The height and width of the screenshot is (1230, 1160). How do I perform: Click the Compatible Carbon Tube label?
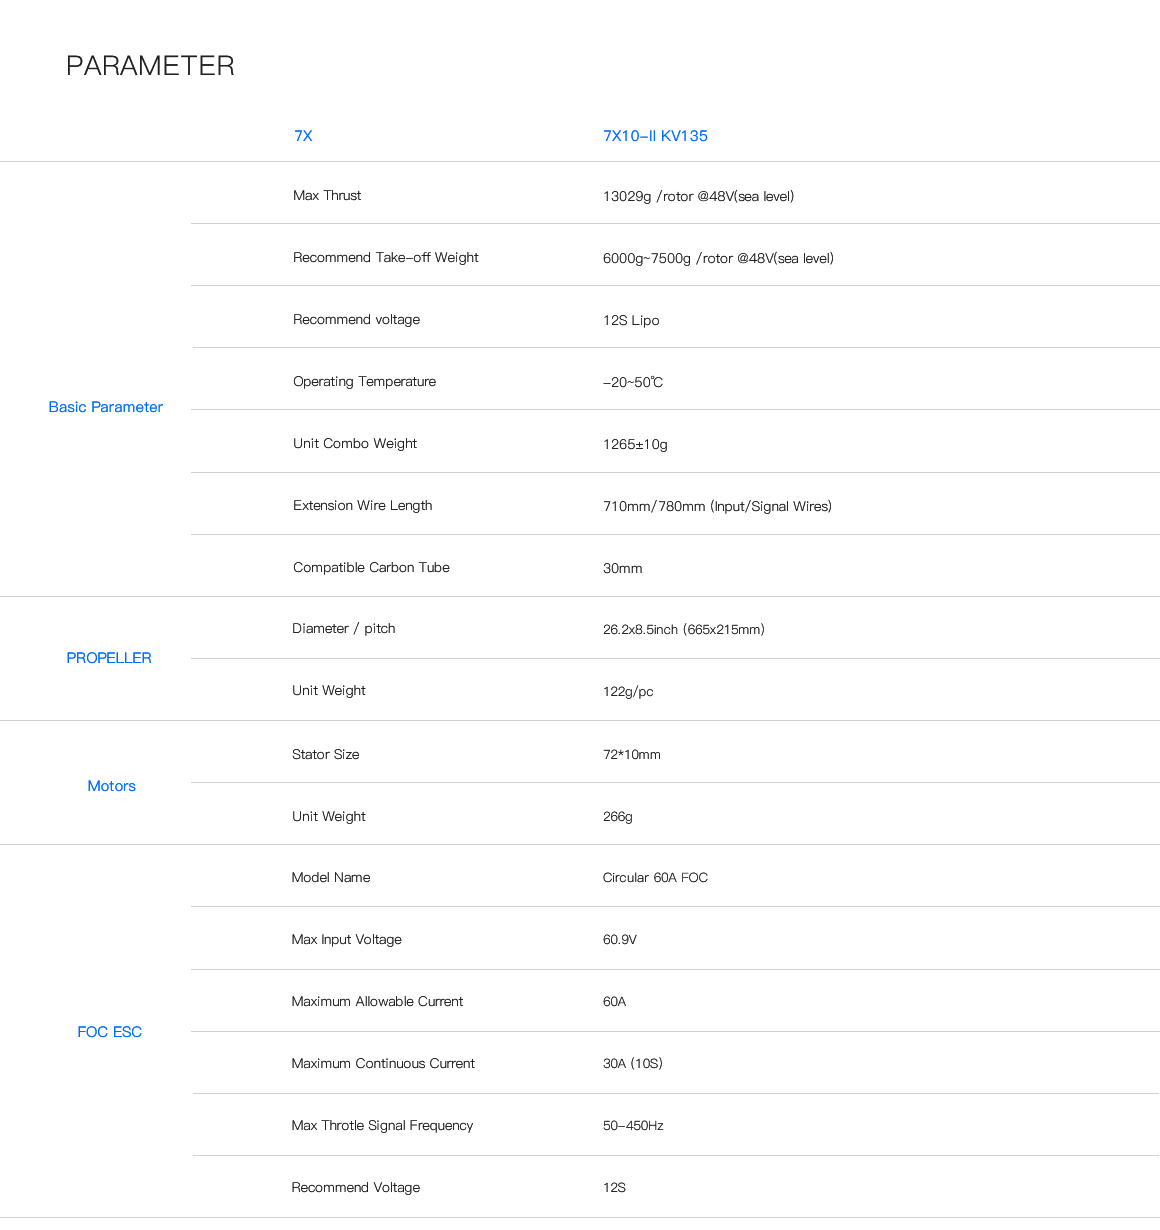[x=371, y=568]
